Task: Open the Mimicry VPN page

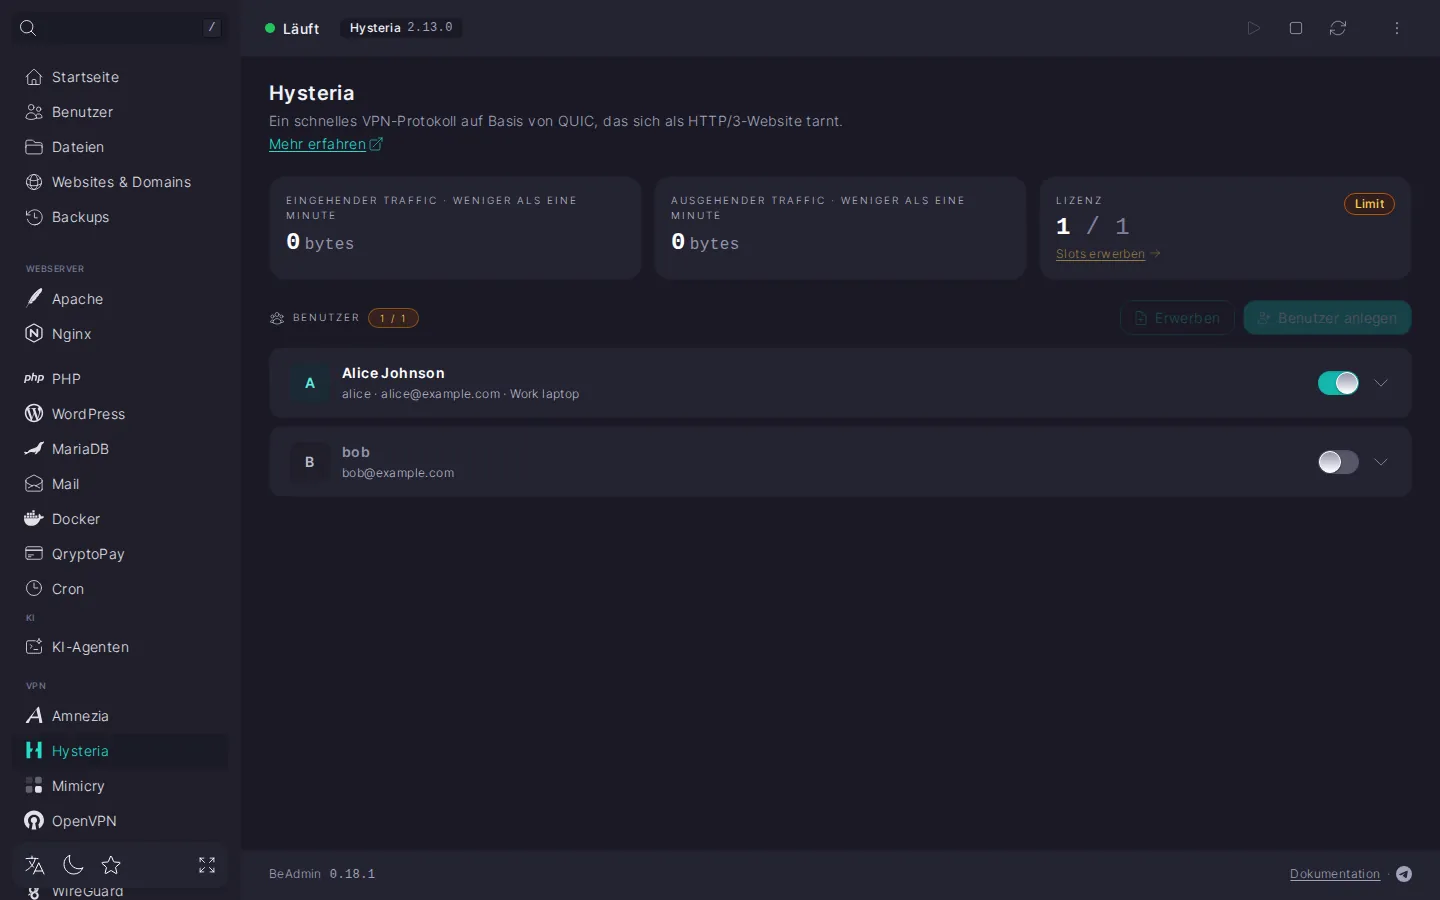Action: pos(120,786)
